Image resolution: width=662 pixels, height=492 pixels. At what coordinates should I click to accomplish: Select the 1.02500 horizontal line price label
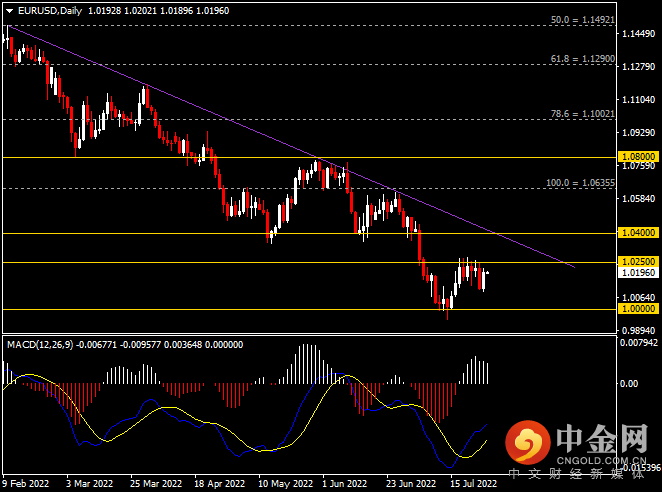pos(639,262)
